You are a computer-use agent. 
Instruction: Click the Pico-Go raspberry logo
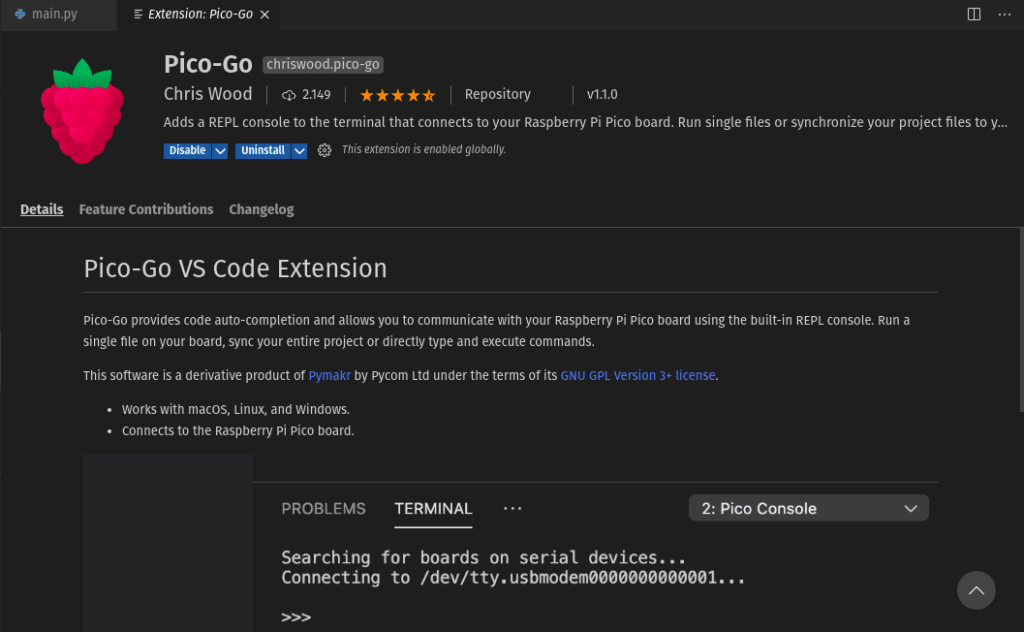coord(82,111)
